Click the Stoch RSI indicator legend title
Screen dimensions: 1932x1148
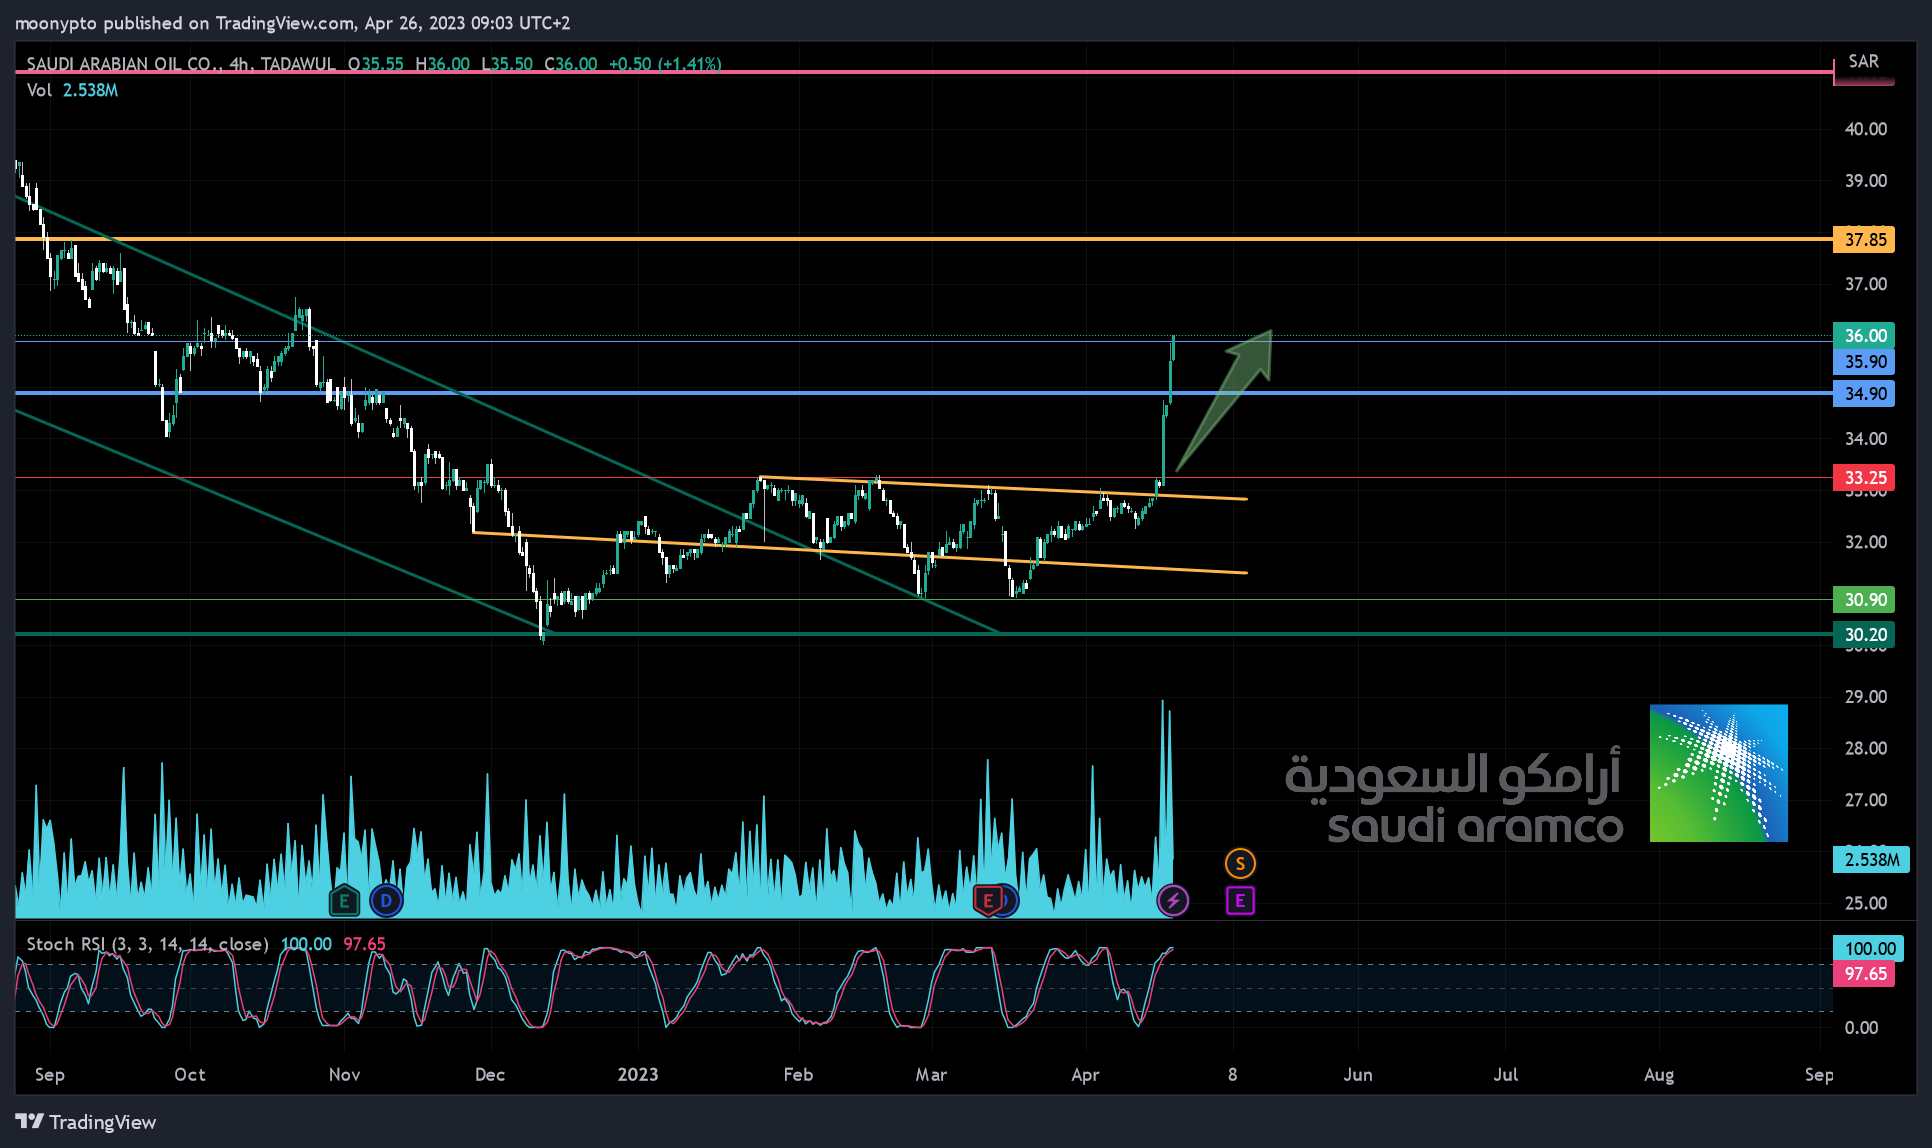147,944
